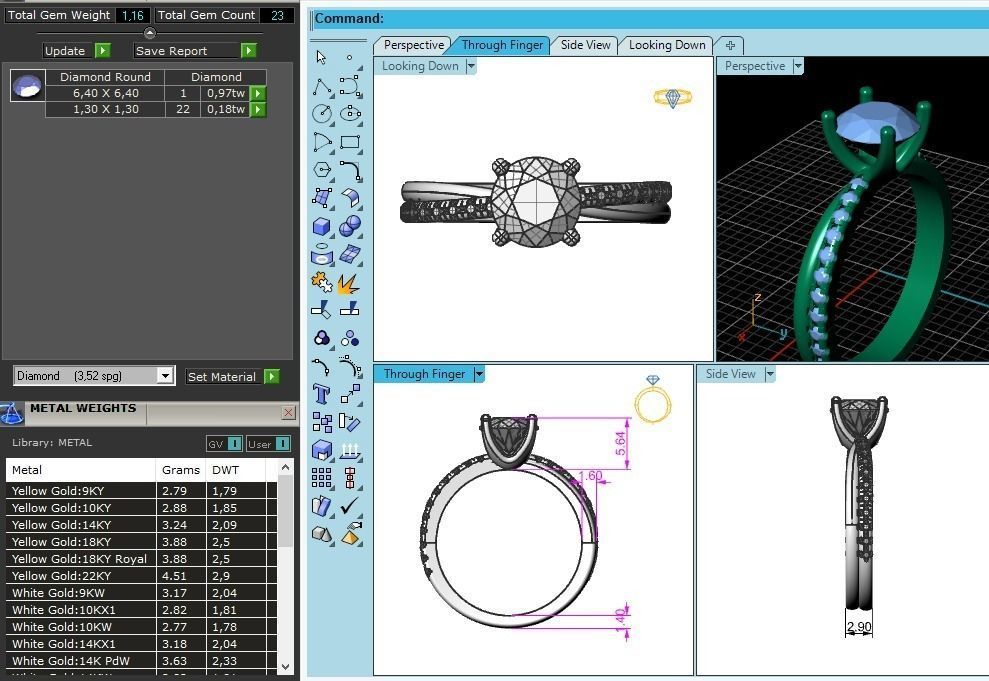The image size is (989, 681).
Task: Switch to the Through Finger tab
Action: tap(502, 45)
